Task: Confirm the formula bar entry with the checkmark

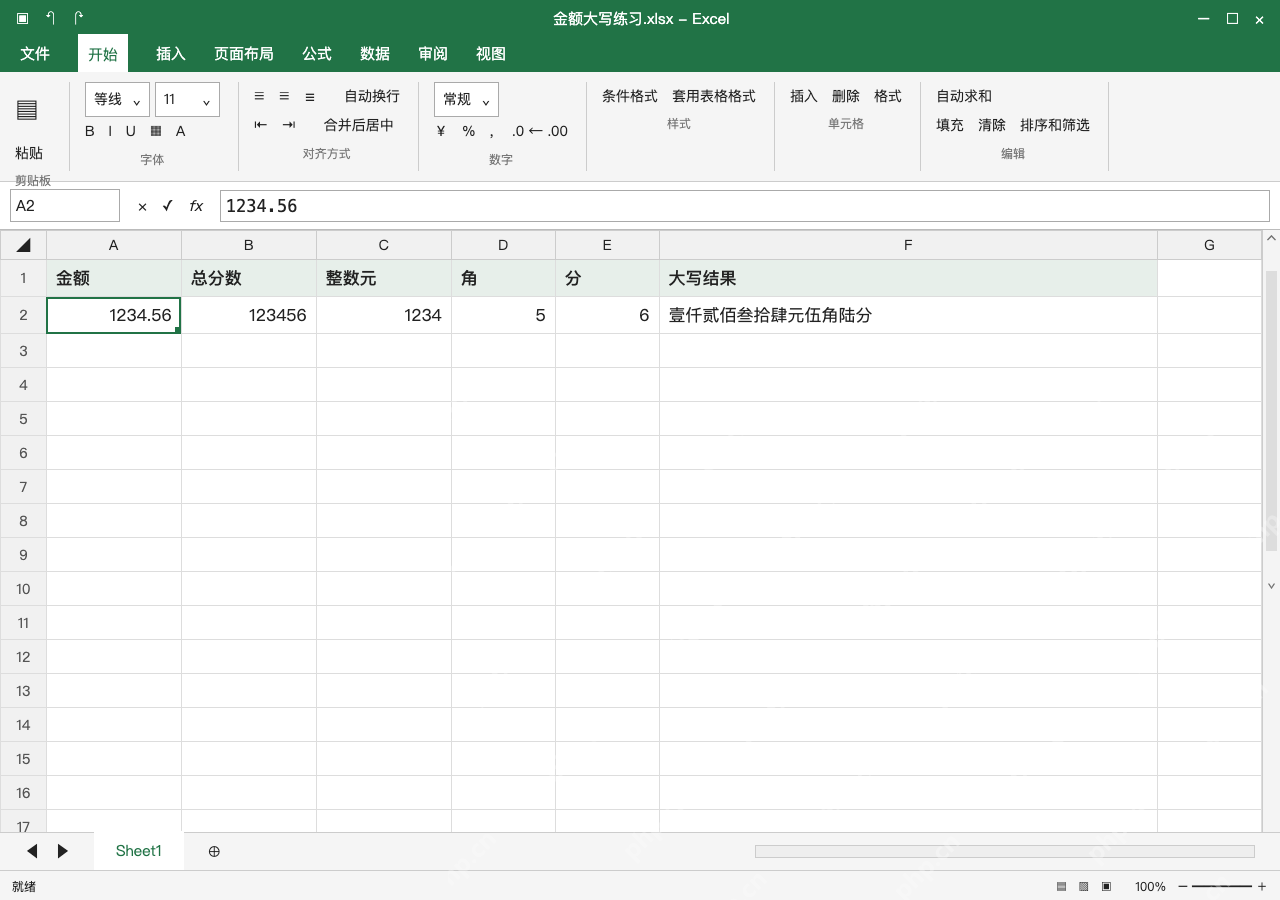Action: (x=168, y=206)
